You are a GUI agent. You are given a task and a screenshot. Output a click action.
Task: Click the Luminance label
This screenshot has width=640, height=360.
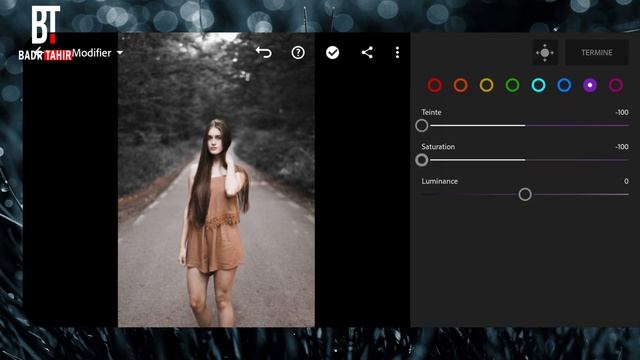440,181
